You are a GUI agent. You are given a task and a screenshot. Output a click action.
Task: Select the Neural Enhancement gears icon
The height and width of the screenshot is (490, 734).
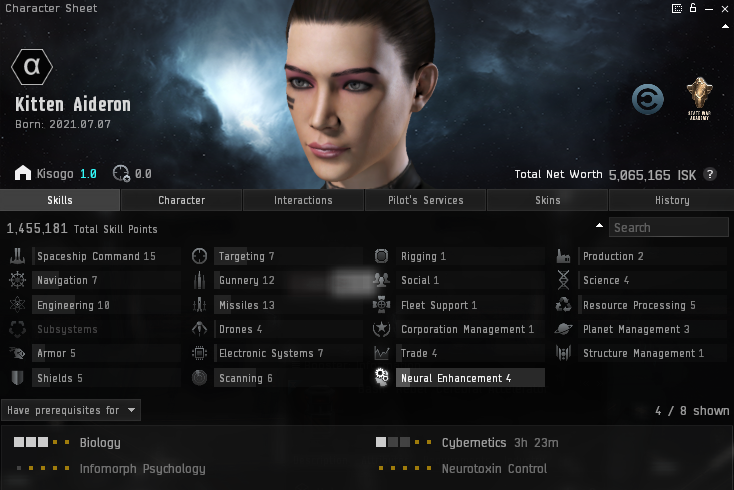382,377
